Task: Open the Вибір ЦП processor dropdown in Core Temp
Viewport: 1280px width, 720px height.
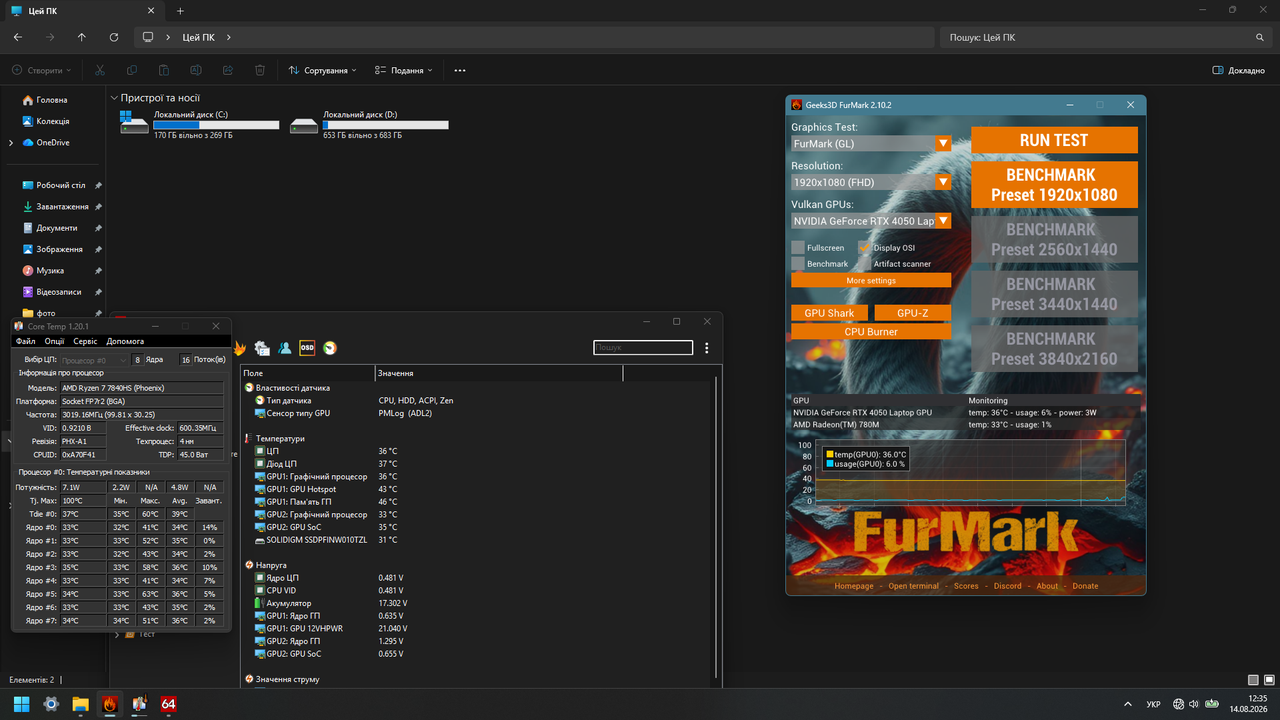Action: pyautogui.click(x=94, y=360)
